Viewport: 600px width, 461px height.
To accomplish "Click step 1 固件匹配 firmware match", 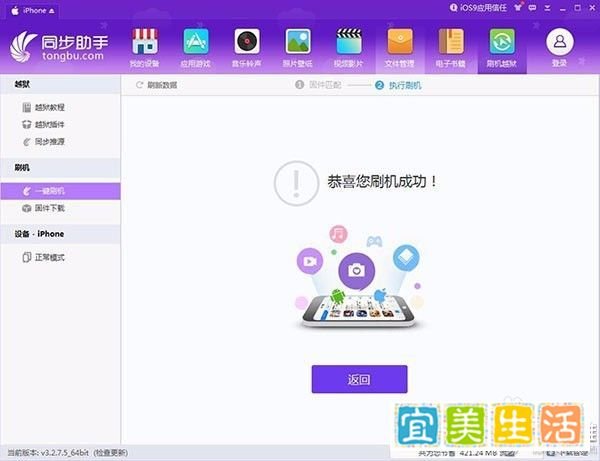I will tap(318, 85).
